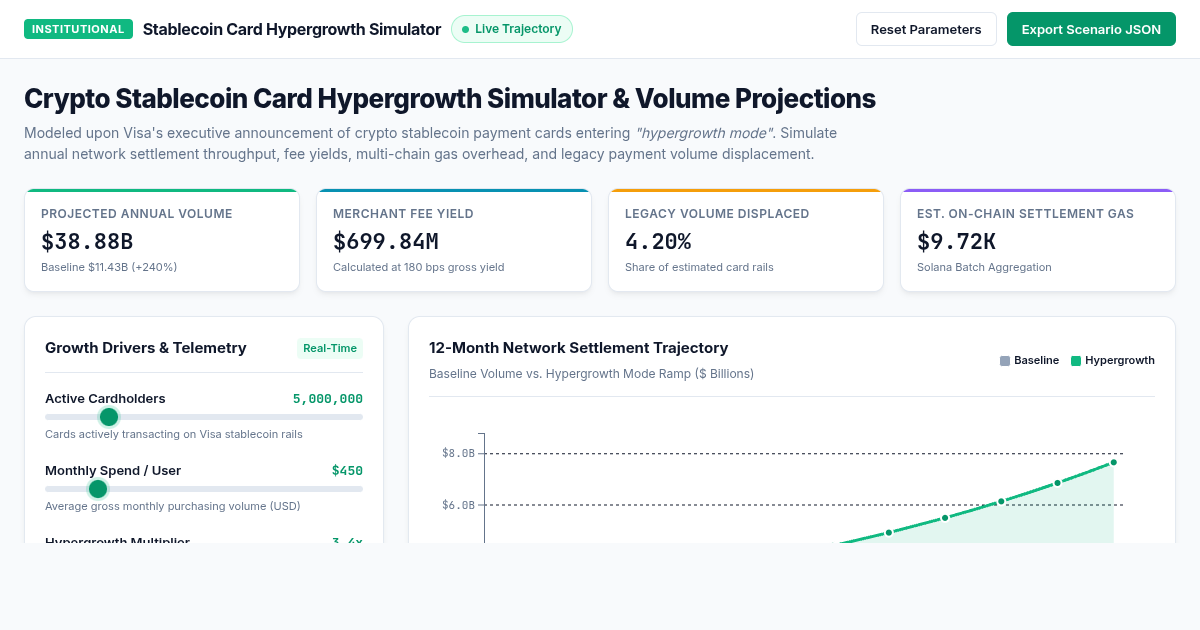Toggle the Baseline legend series
1200x630 pixels.
click(1029, 360)
